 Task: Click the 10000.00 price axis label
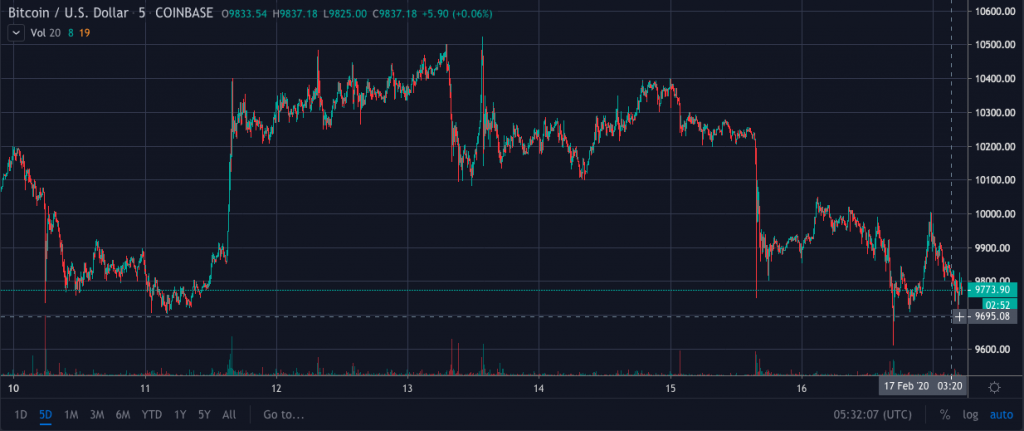(995, 214)
